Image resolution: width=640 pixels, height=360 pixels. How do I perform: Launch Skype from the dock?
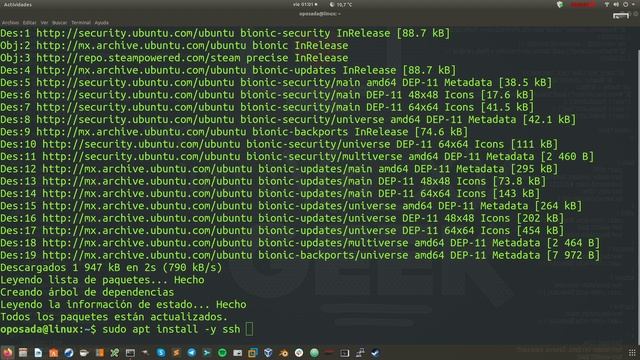(x=161, y=353)
